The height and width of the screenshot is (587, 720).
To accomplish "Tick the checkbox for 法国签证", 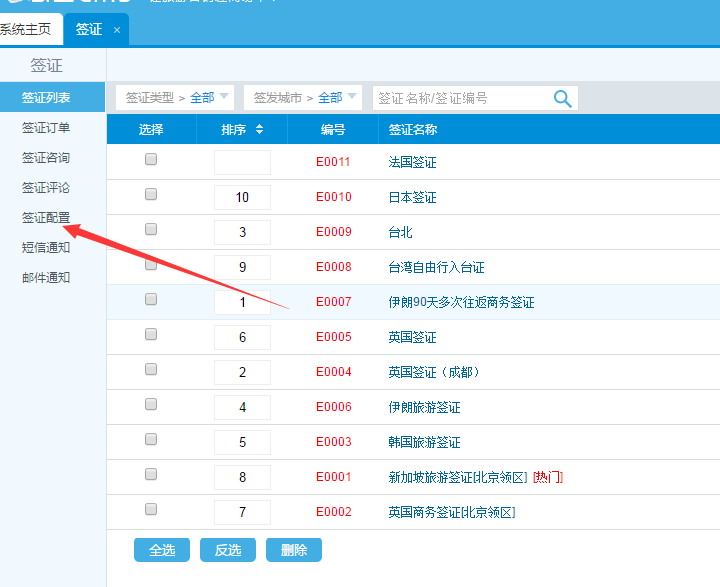I will 151,159.
